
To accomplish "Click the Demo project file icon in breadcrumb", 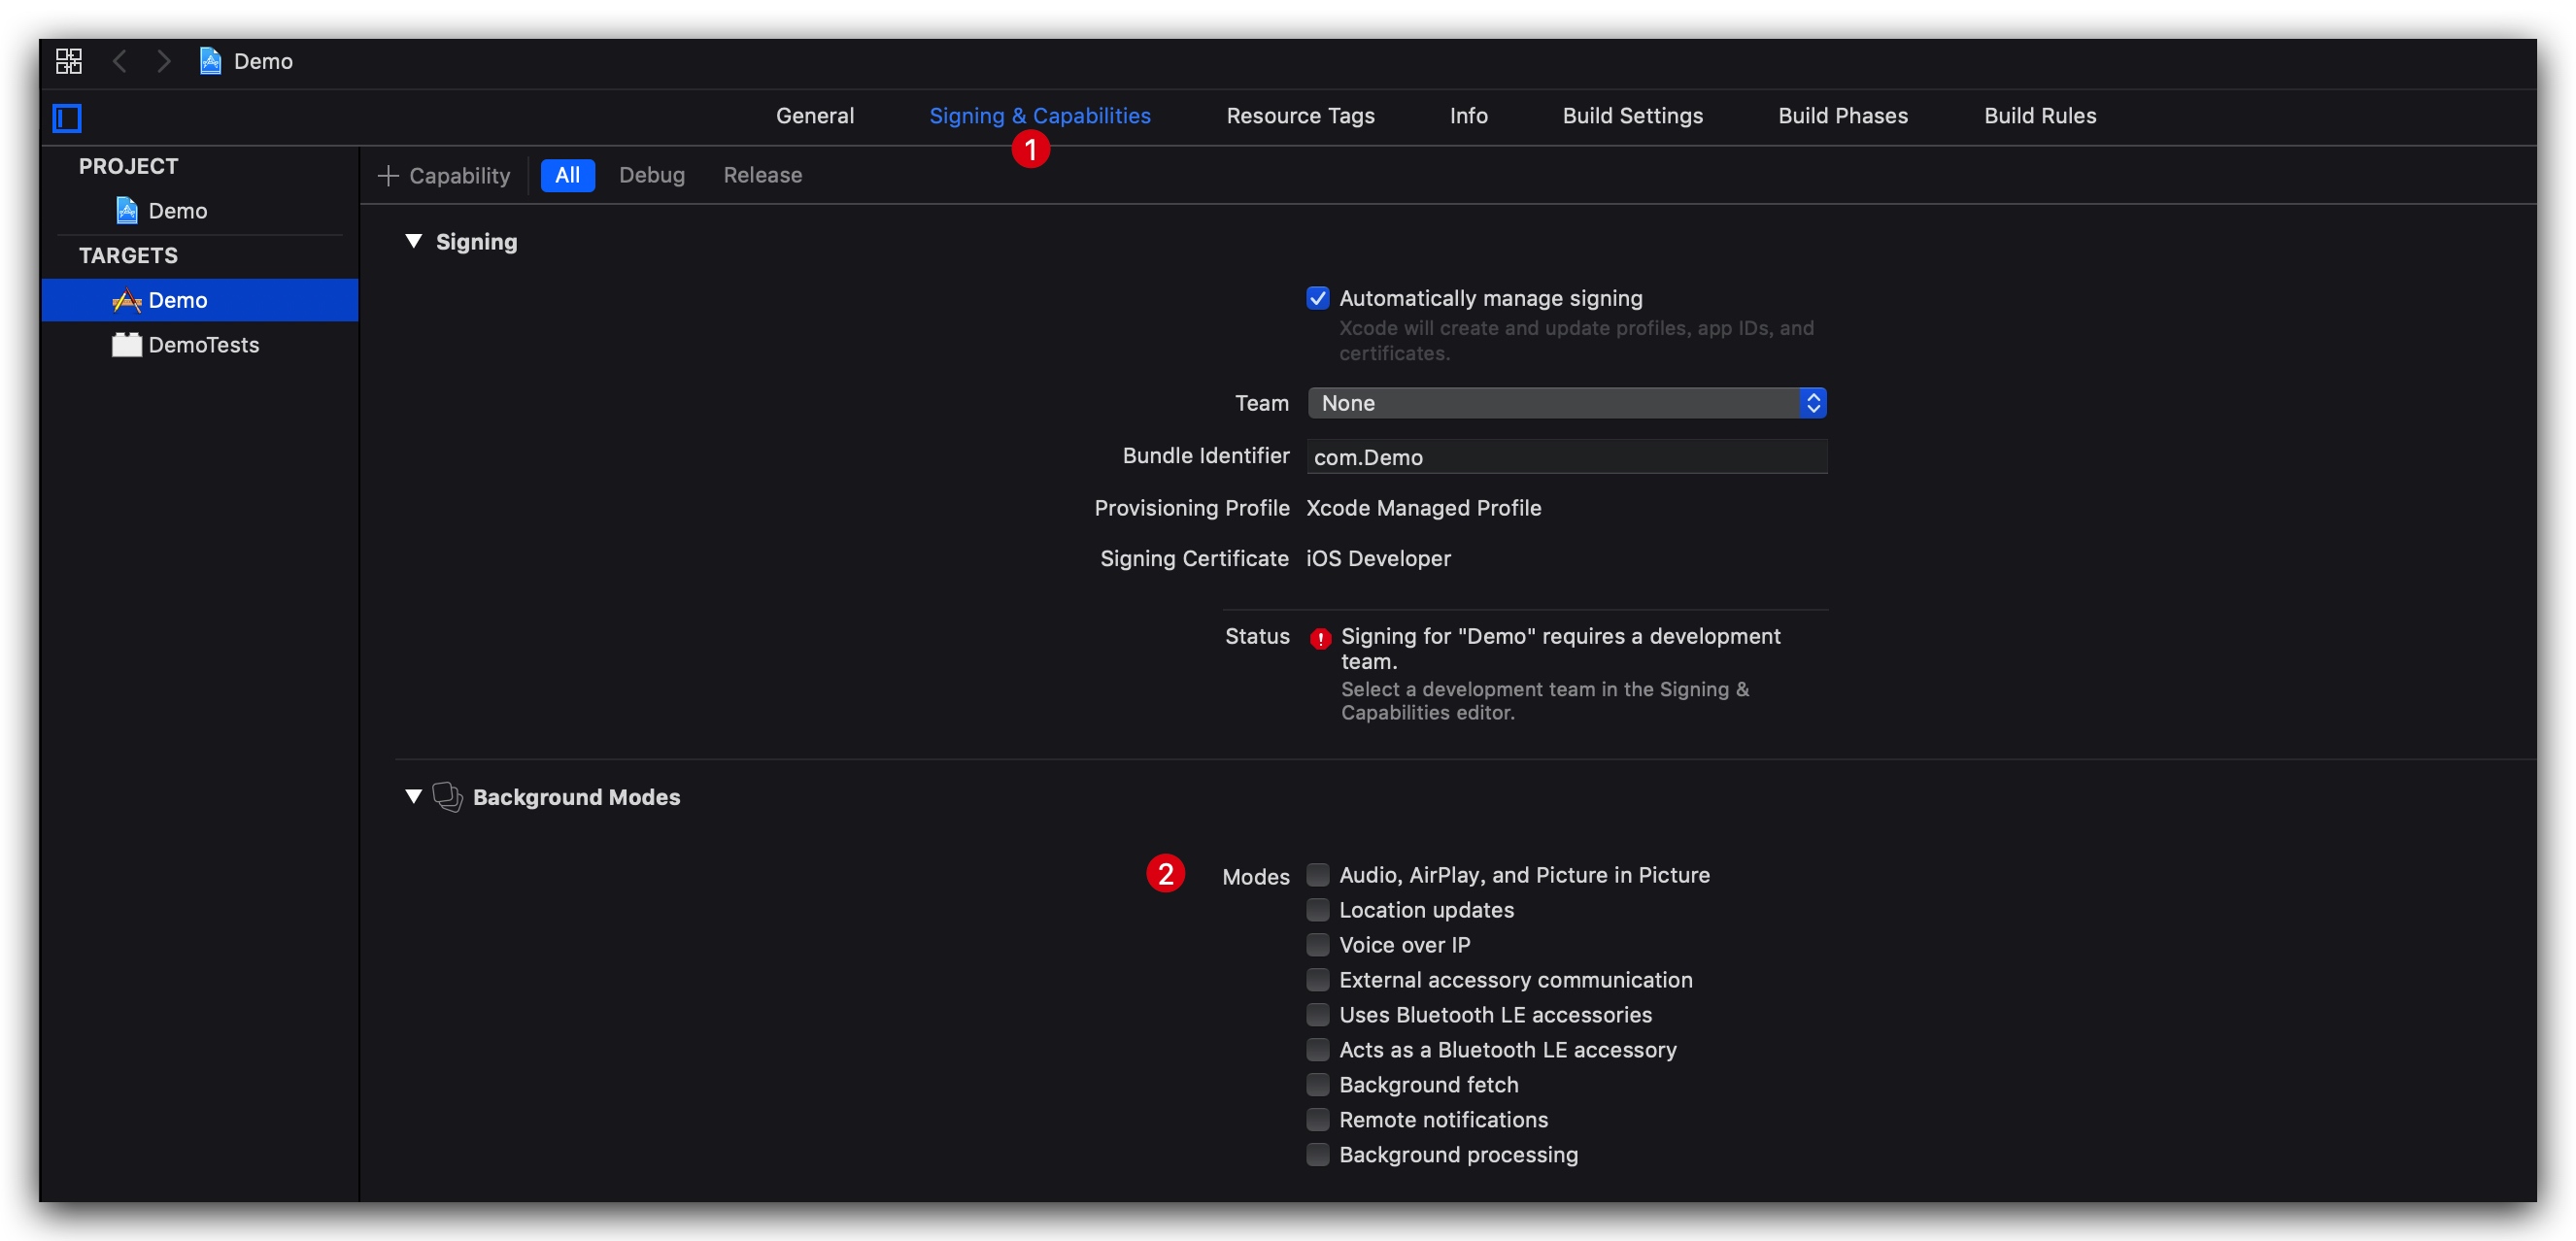I will tap(210, 61).
